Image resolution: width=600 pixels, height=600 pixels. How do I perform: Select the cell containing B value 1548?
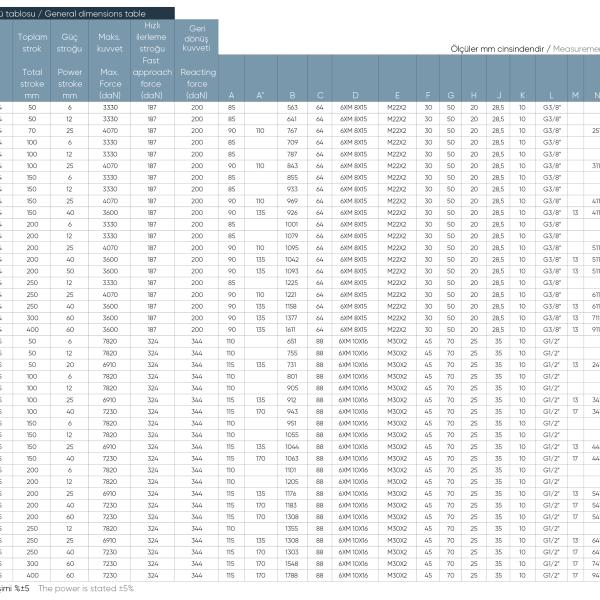[x=292, y=564]
